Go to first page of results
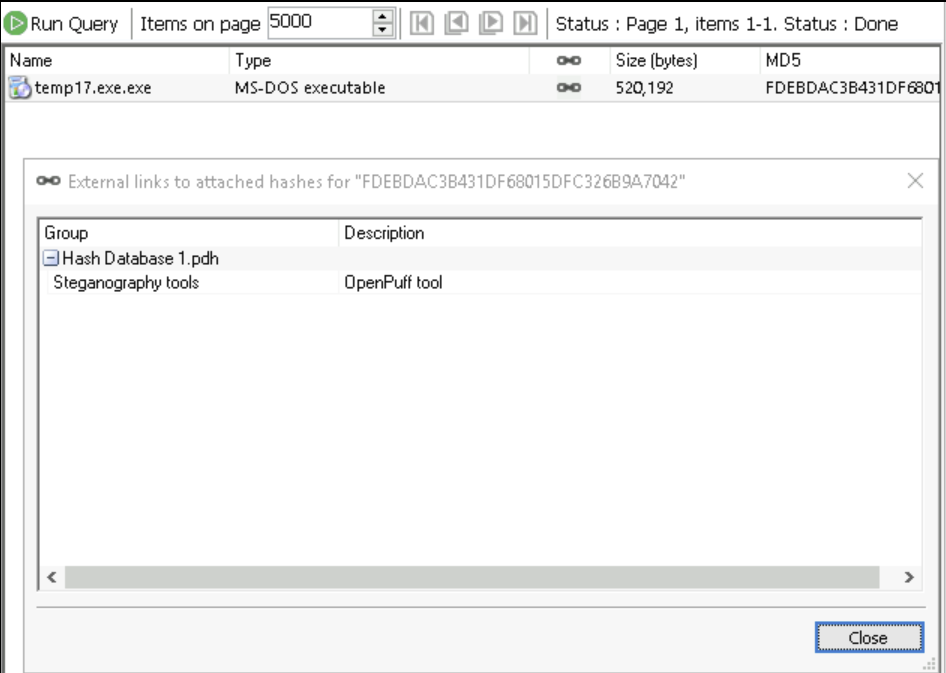Image resolution: width=946 pixels, height=673 pixels. point(422,24)
